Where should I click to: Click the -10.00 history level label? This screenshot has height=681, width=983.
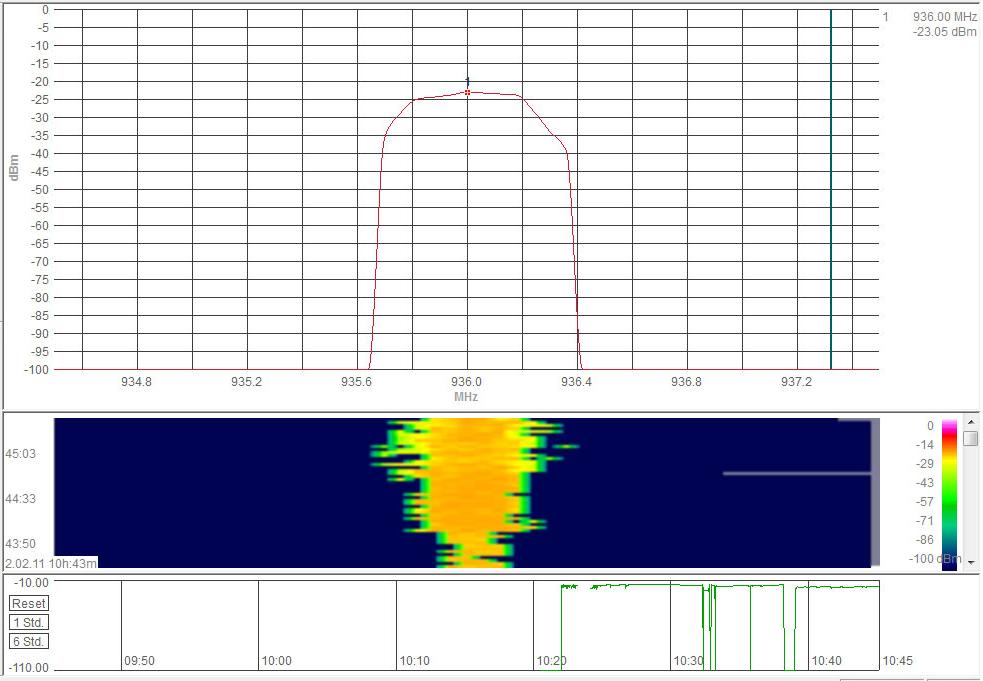point(31,583)
